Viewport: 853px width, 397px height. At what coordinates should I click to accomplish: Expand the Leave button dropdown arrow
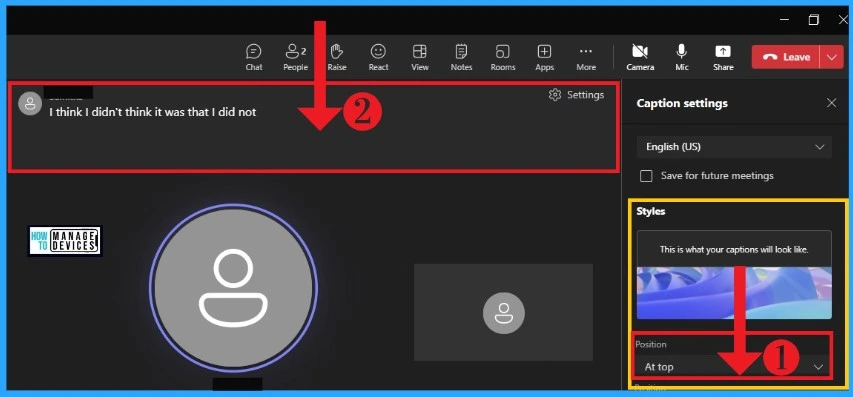click(832, 57)
